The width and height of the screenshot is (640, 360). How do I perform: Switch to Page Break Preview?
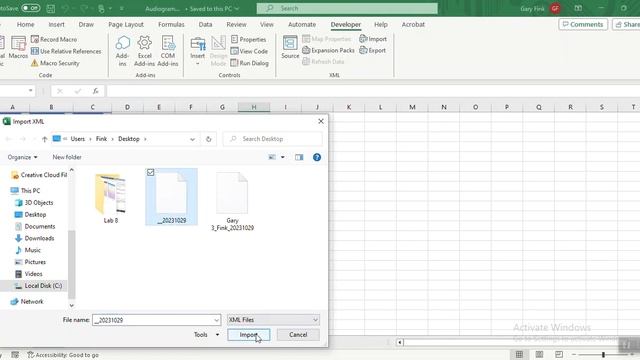(x=559, y=354)
